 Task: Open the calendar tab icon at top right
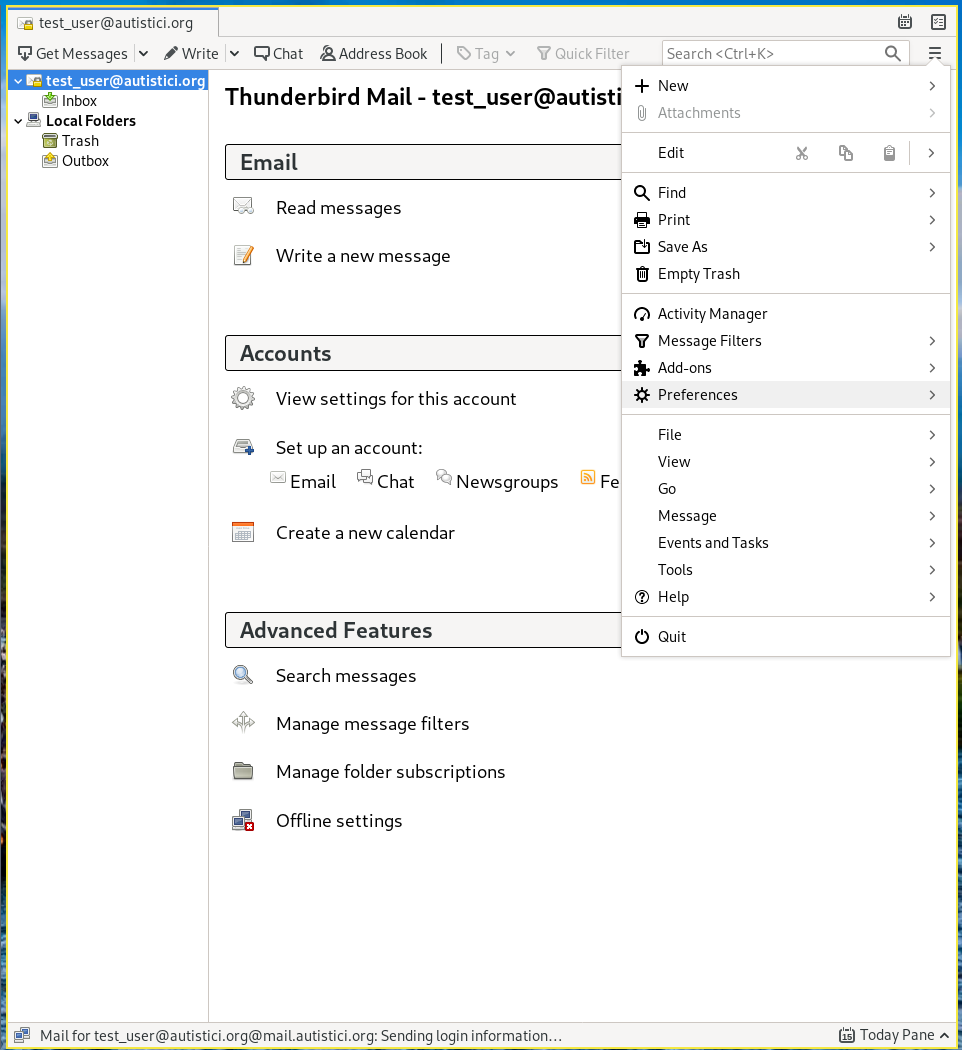(905, 22)
